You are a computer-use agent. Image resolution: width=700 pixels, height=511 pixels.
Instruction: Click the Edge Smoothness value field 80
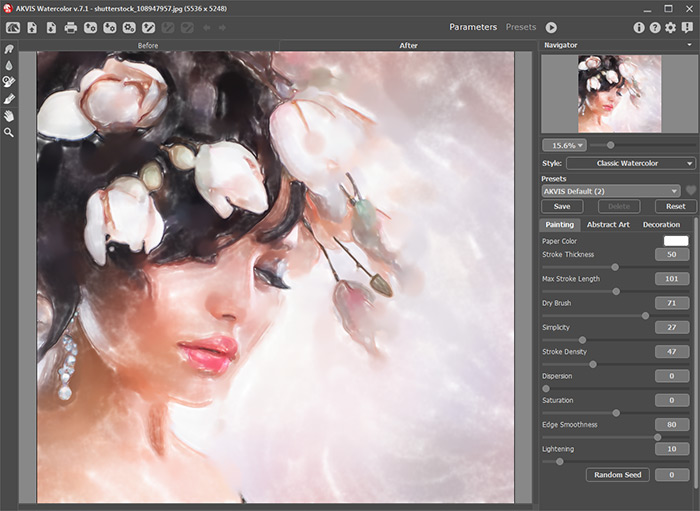[x=672, y=424]
